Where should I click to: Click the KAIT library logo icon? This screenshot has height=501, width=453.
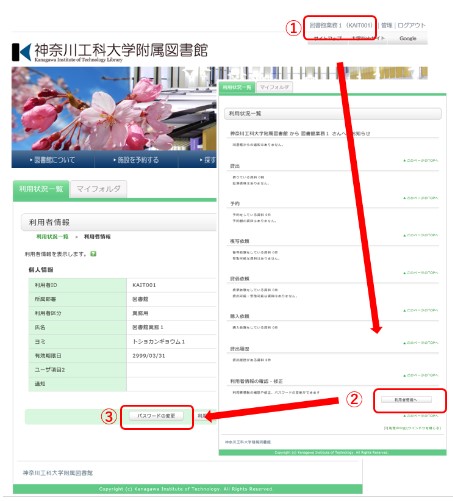[22, 52]
